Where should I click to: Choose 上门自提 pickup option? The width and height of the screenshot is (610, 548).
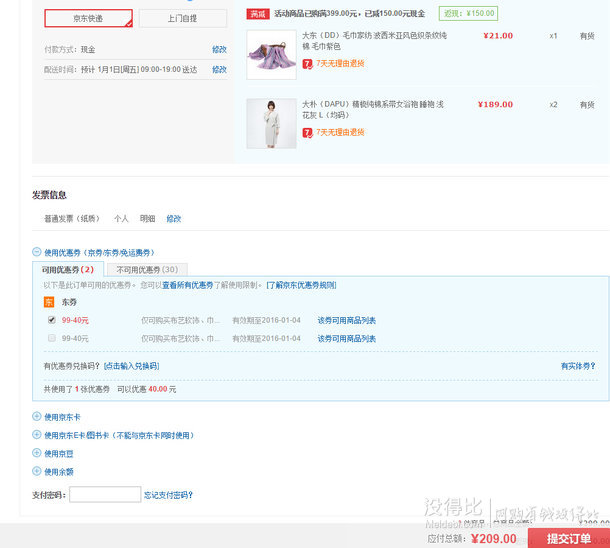[x=182, y=18]
